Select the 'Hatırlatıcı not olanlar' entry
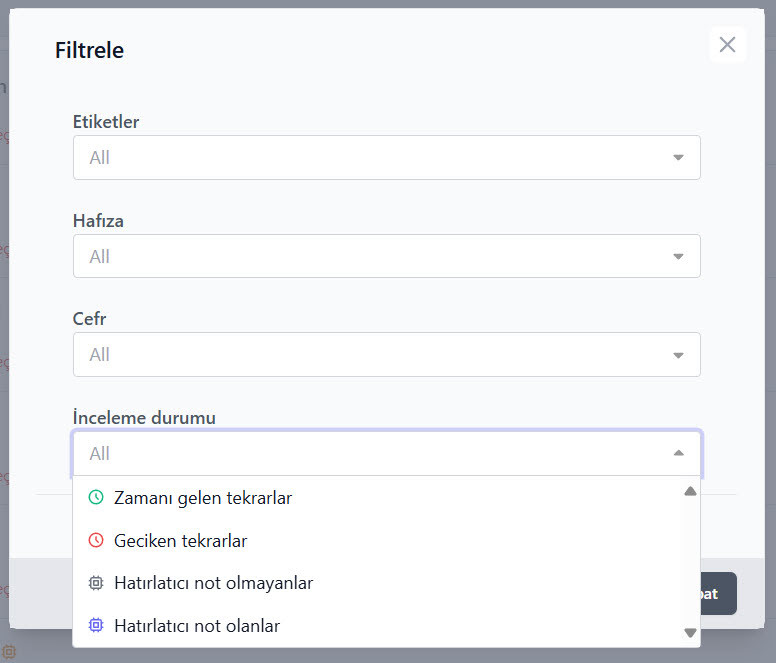This screenshot has width=776, height=663. click(197, 626)
